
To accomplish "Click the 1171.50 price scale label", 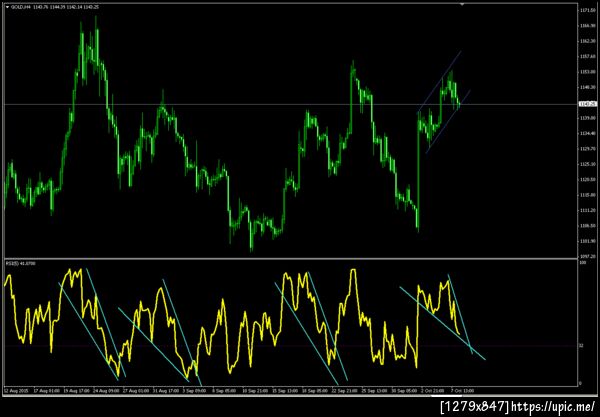I will coord(589,10).
